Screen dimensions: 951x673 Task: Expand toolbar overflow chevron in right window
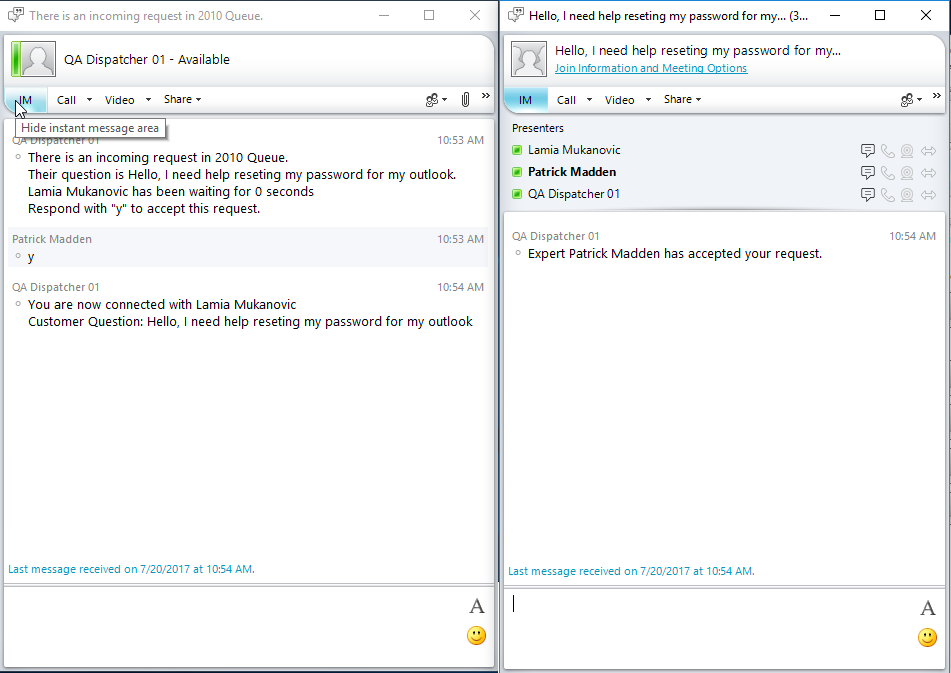pyautogui.click(x=936, y=96)
